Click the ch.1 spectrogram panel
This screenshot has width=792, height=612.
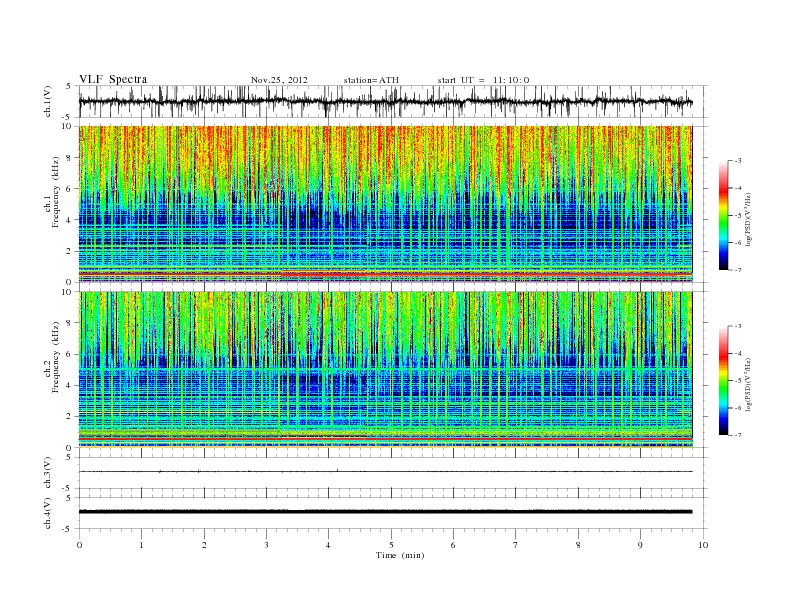tap(385, 204)
